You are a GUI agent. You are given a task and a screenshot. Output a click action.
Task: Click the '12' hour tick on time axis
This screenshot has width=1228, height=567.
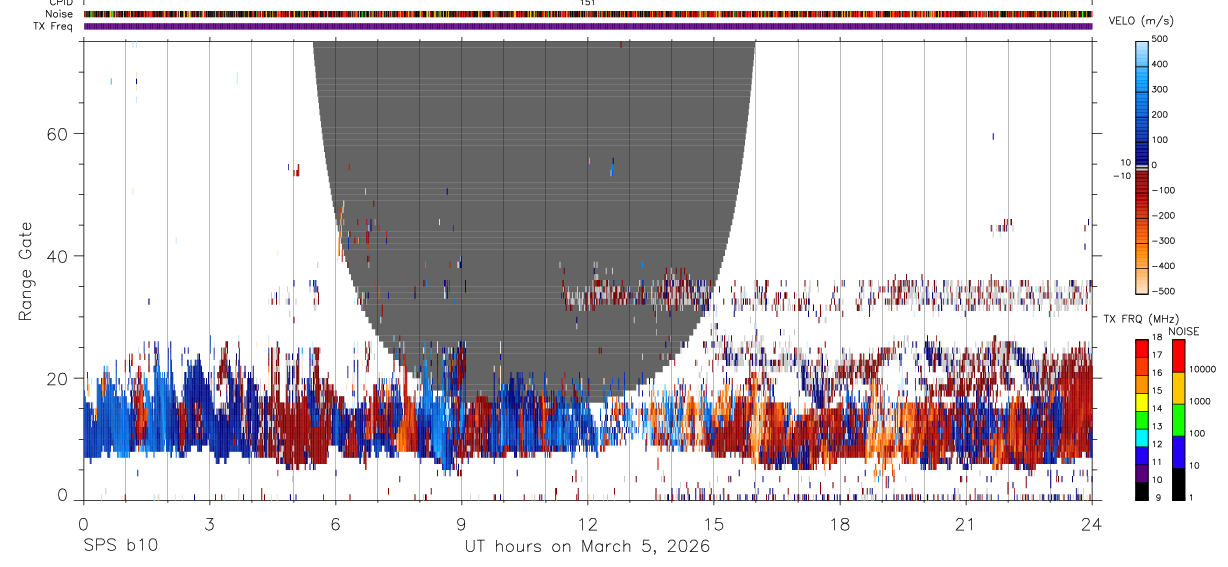pos(588,524)
